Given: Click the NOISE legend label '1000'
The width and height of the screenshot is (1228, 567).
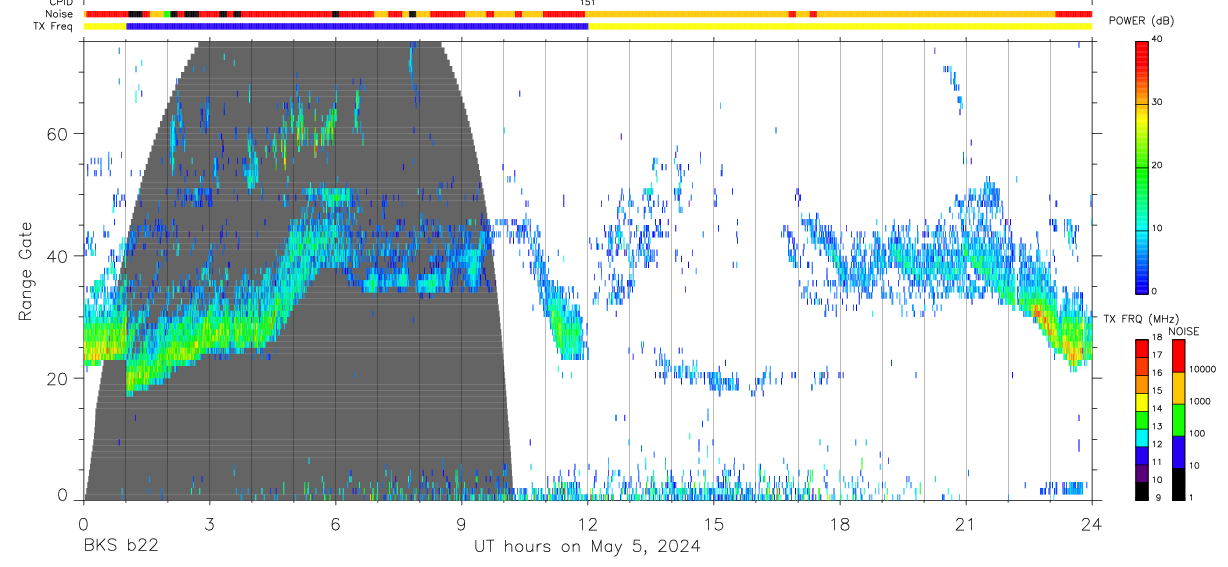Looking at the screenshot, I should pyautogui.click(x=1200, y=401).
